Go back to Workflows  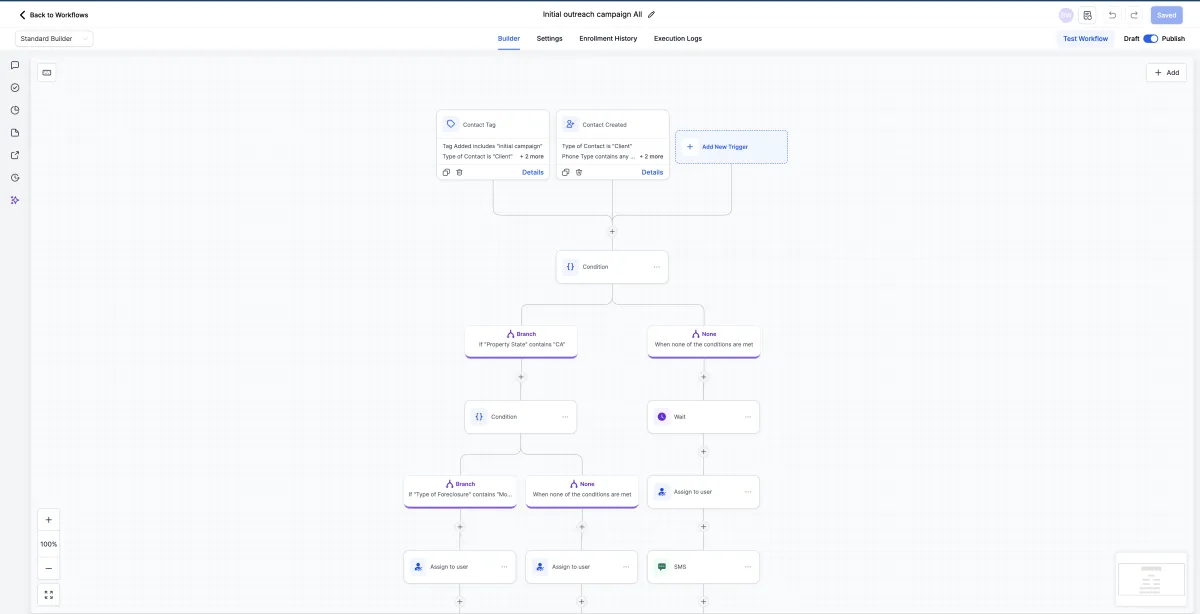(x=54, y=15)
